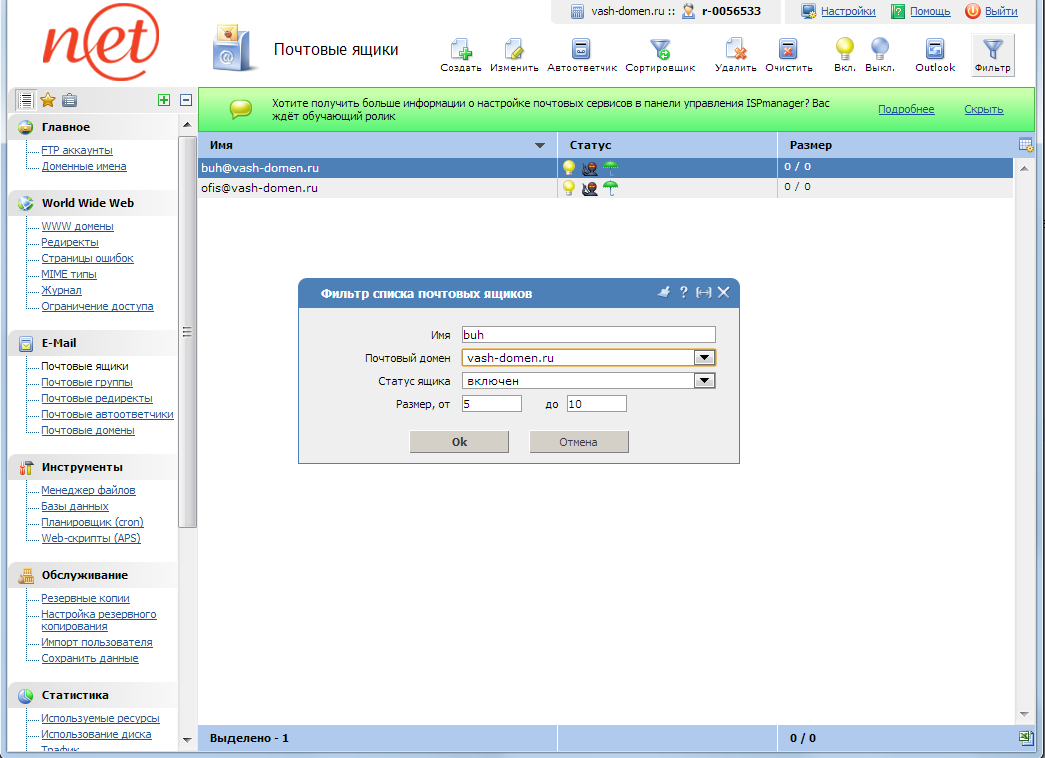This screenshot has width=1045, height=758.
Task: Select Менеджер файлов in the sidebar
Action: pyautogui.click(x=88, y=491)
